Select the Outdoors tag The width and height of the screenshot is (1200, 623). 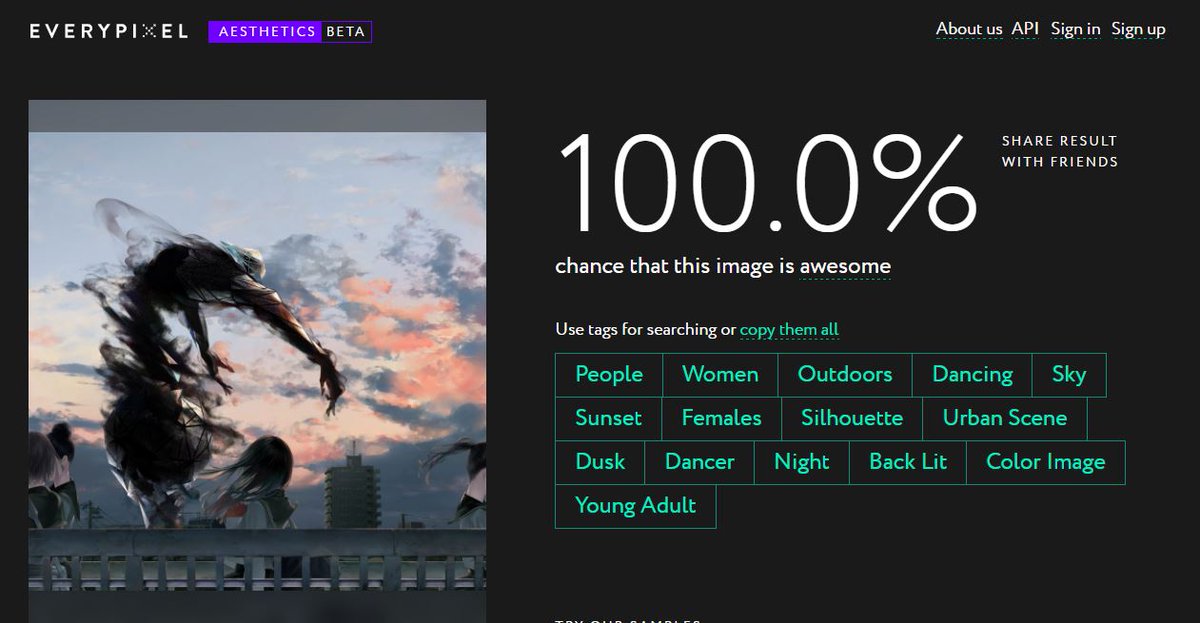click(845, 375)
